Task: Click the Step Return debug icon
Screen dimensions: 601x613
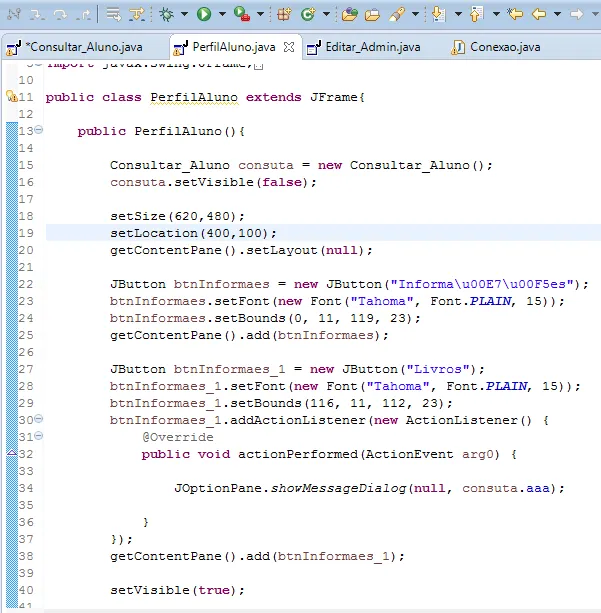Action: 84,14
